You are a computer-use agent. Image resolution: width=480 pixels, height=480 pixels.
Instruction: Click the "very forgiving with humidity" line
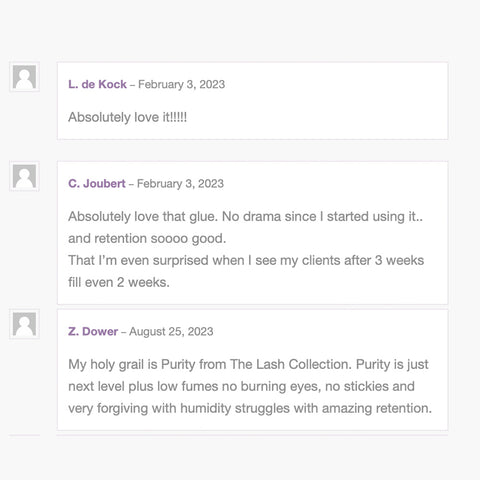point(250,408)
